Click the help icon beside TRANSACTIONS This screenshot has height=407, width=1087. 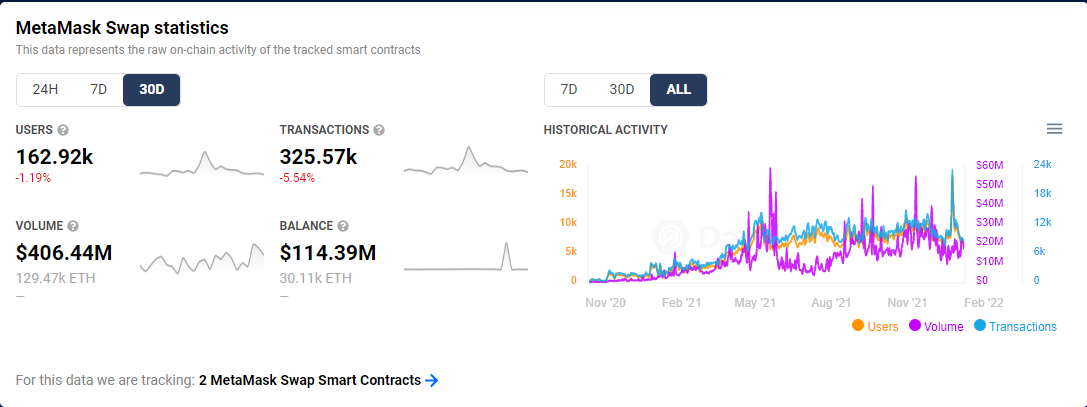[379, 130]
